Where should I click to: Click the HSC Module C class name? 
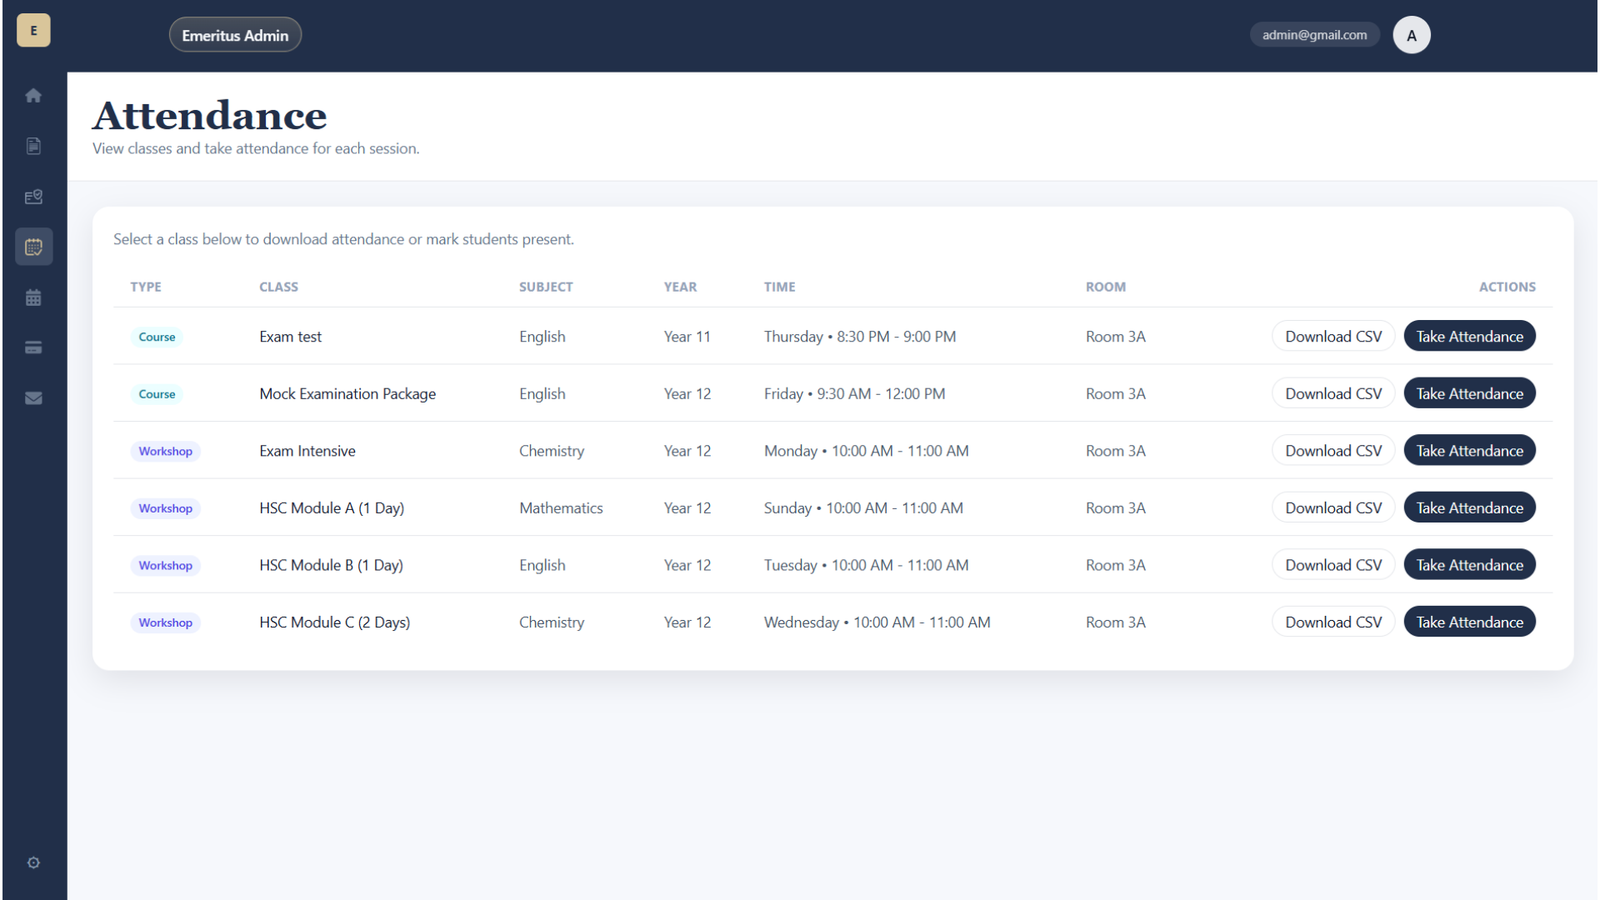click(x=334, y=622)
